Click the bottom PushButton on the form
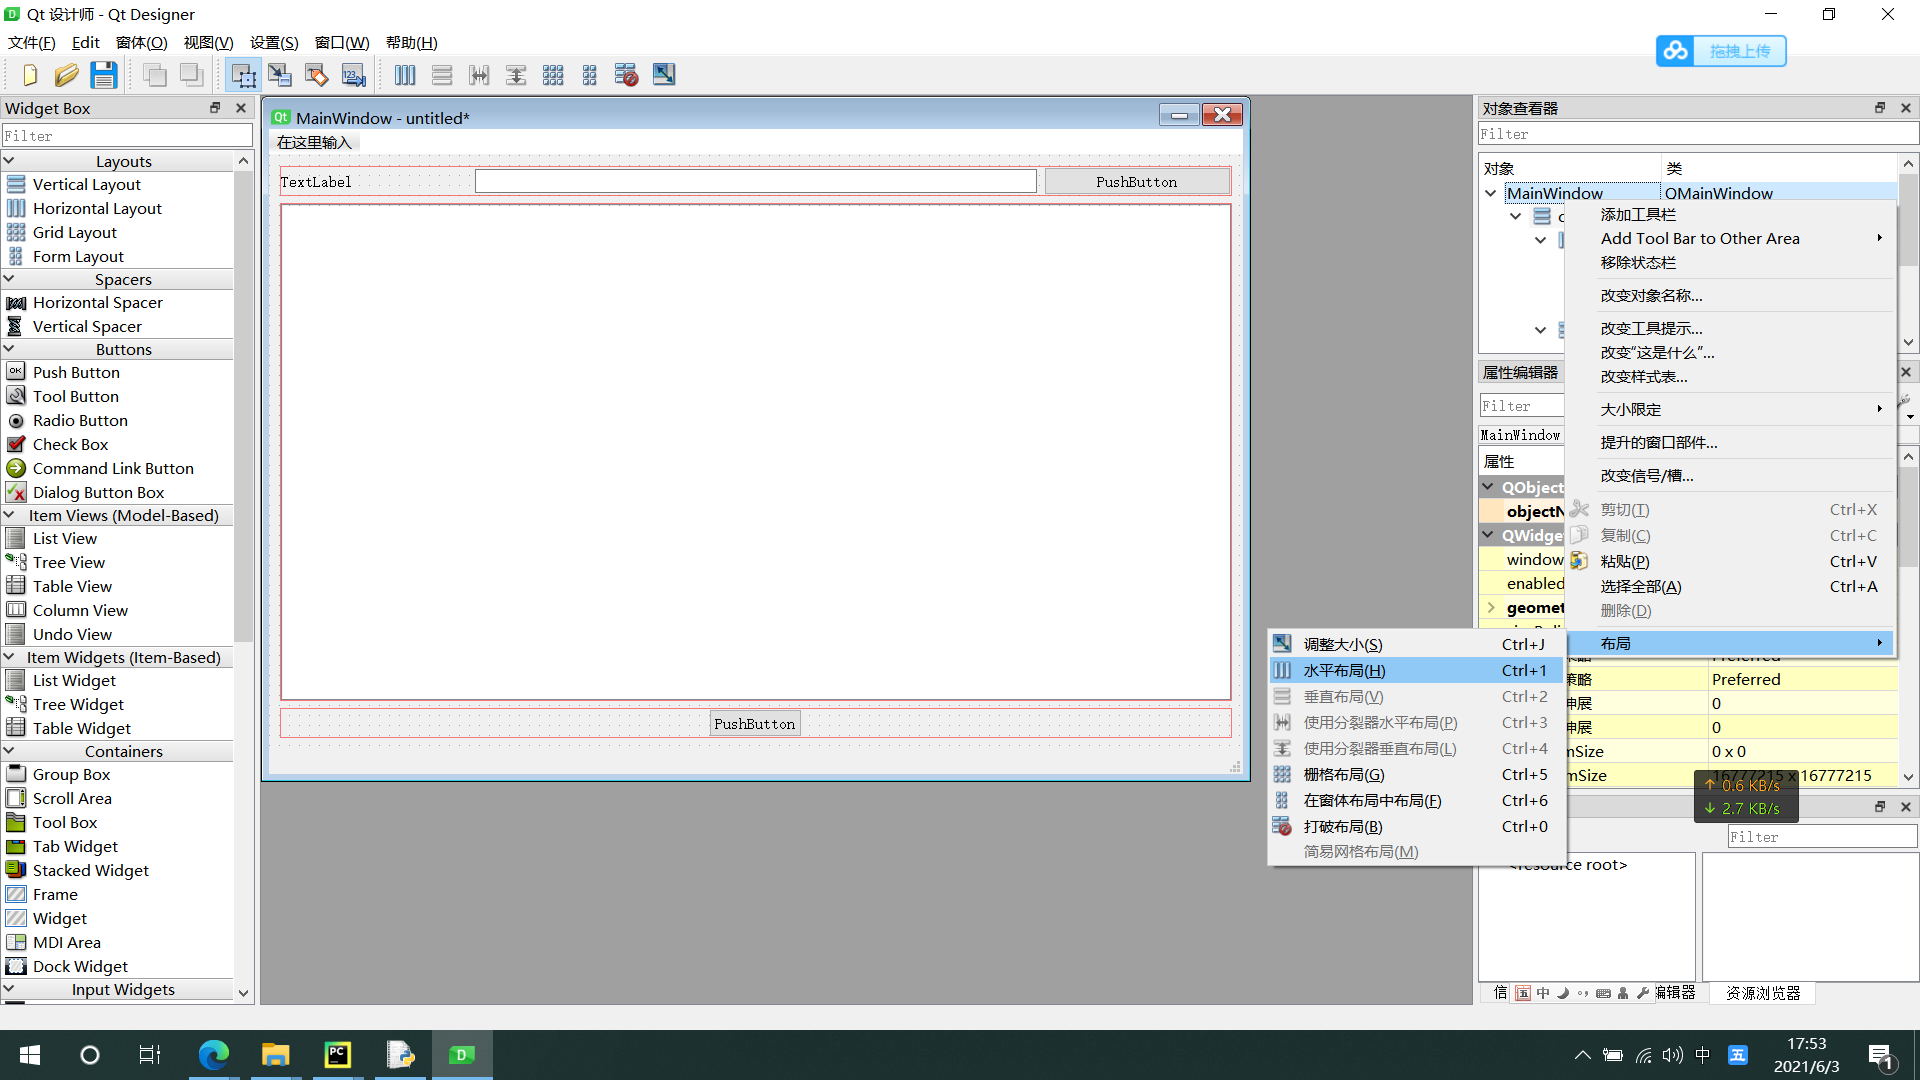Screen dimensions: 1920x1080 point(754,724)
